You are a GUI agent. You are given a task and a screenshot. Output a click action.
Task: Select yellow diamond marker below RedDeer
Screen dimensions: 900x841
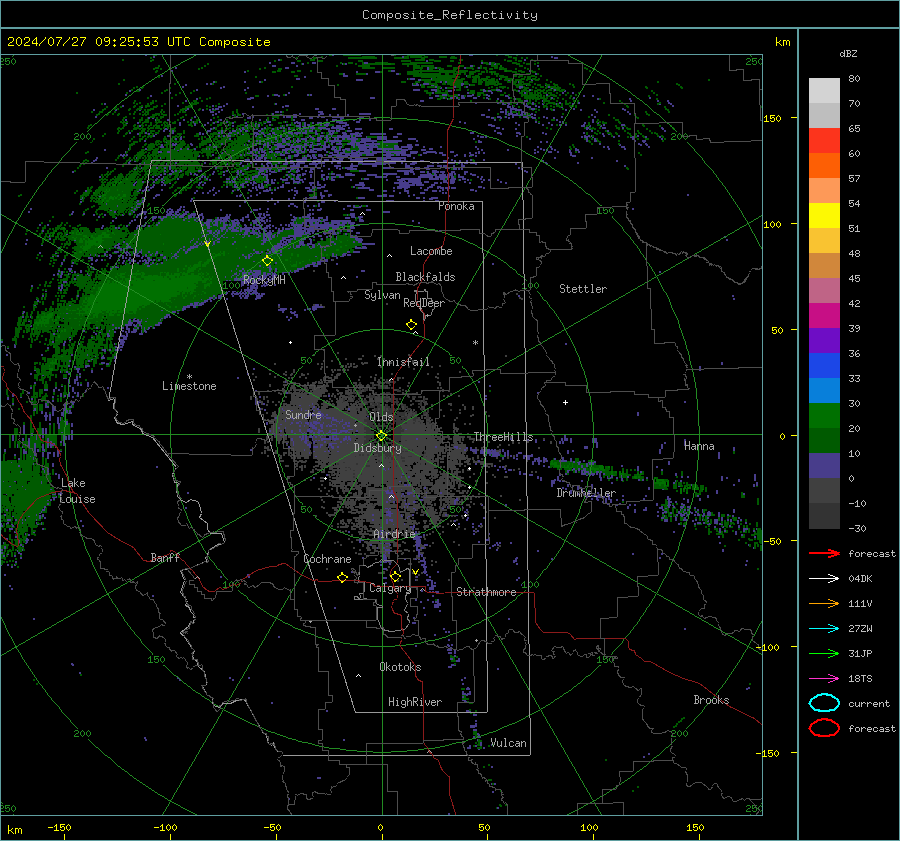pos(412,325)
